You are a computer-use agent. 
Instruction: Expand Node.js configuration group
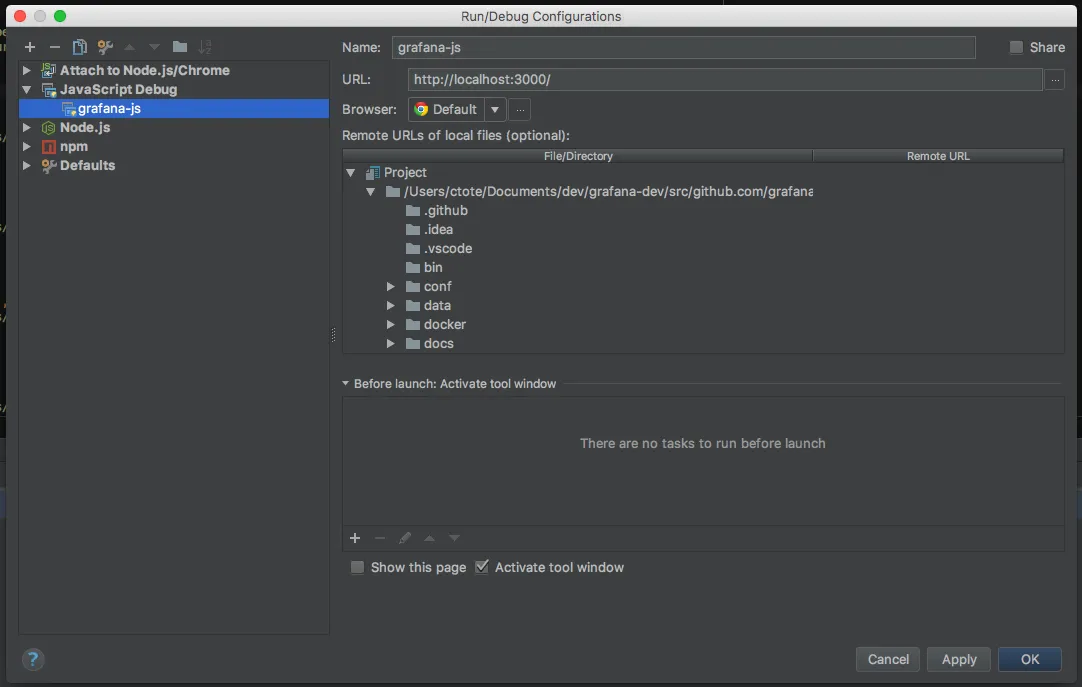point(26,128)
